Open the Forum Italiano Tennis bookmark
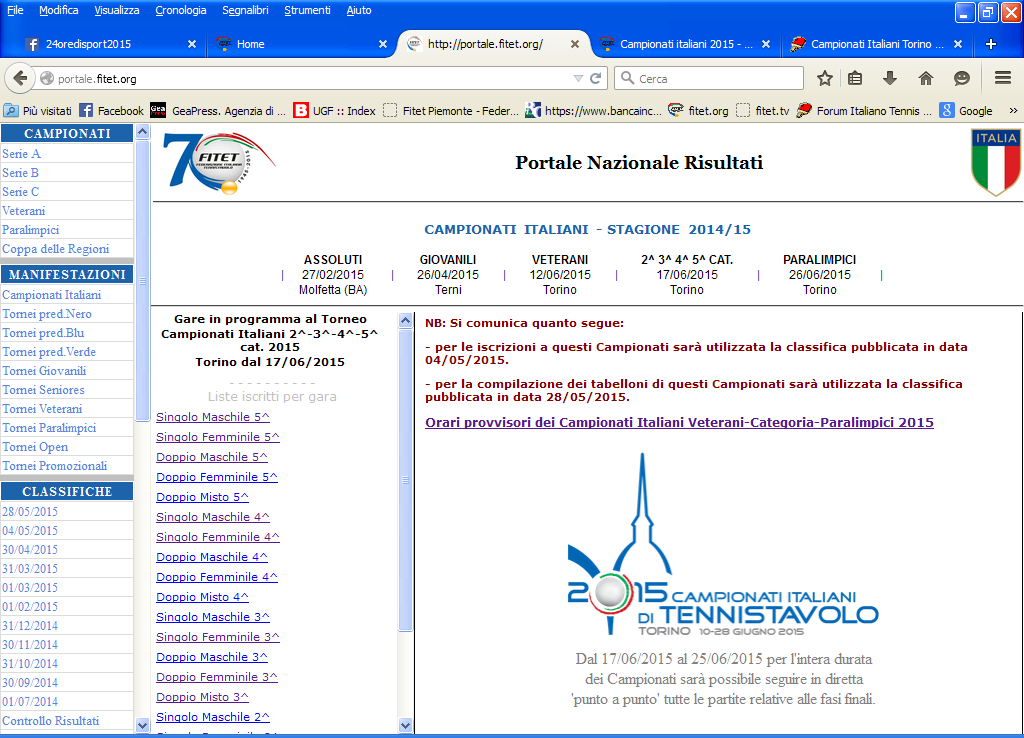Image resolution: width=1024 pixels, height=738 pixels. [x=864, y=110]
